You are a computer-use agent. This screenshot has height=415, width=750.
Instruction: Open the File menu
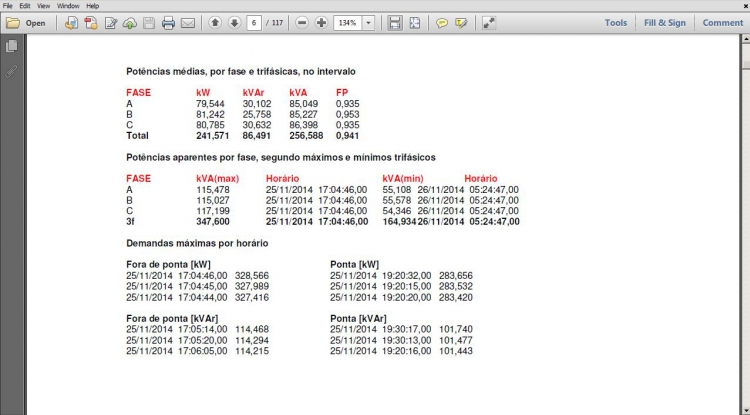click(8, 5)
